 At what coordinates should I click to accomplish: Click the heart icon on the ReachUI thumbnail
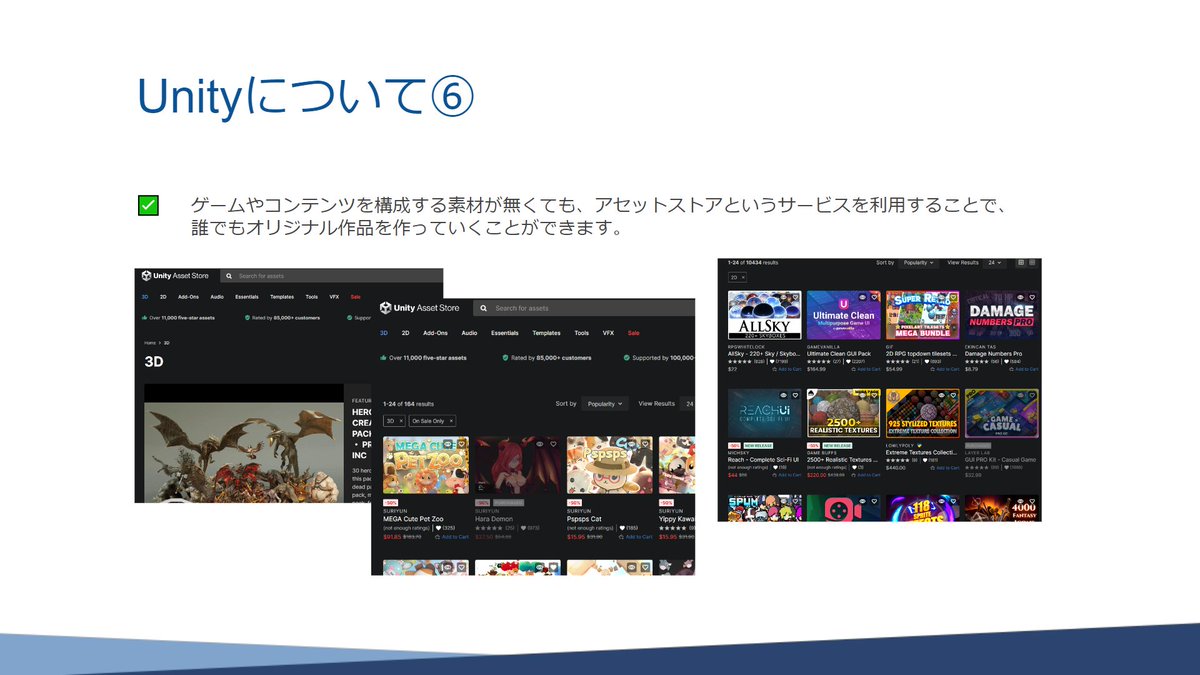coord(795,395)
